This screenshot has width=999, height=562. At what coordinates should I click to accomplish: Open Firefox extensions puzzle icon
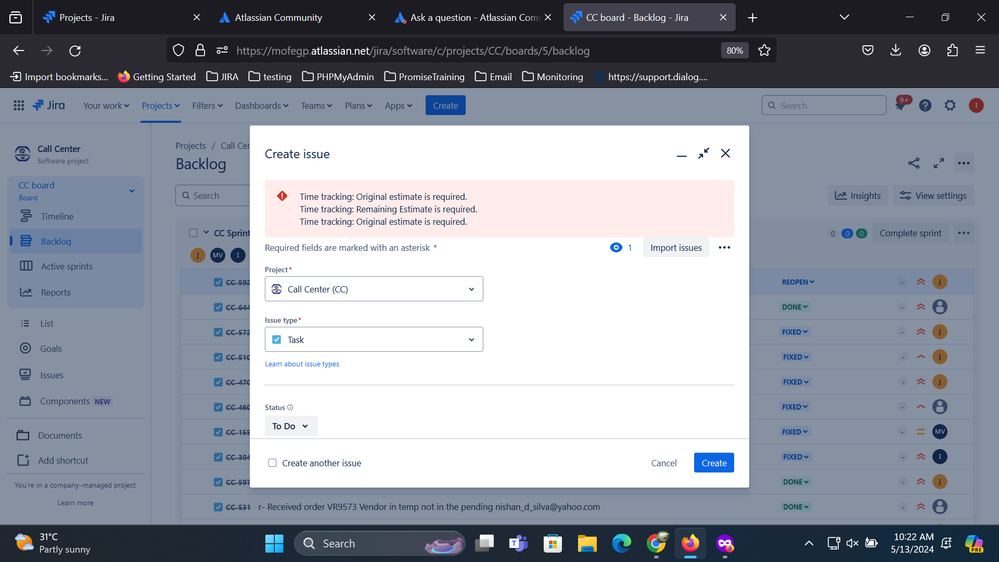(952, 50)
